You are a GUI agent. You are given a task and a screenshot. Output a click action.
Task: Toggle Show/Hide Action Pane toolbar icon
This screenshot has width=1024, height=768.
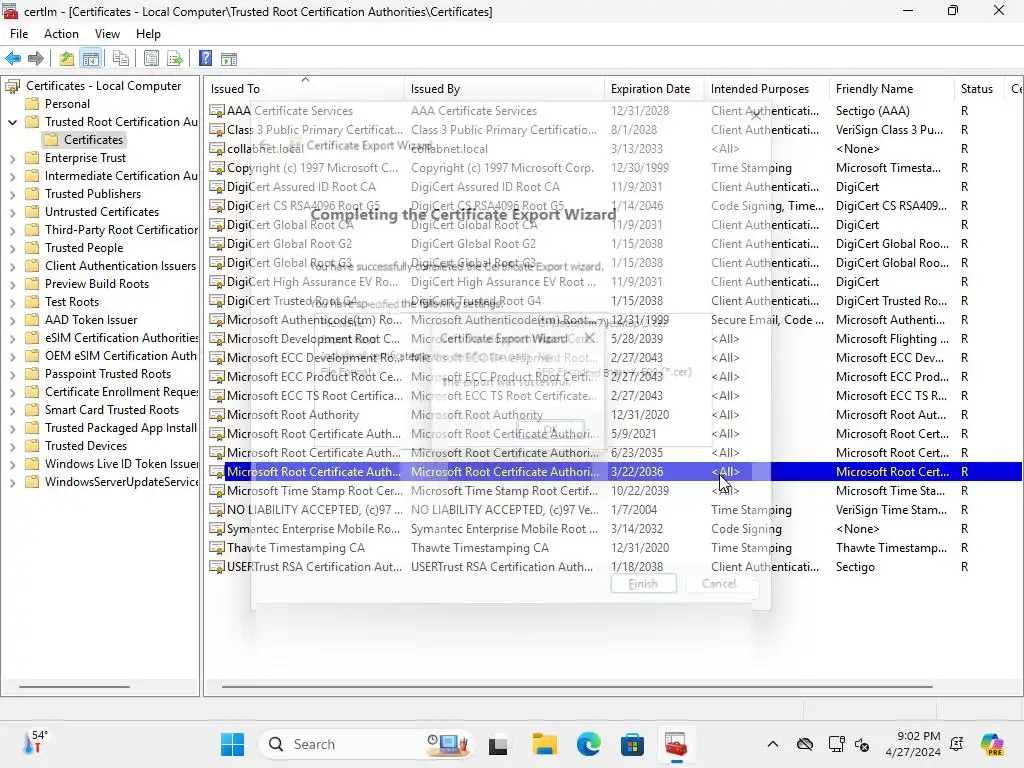tap(229, 59)
